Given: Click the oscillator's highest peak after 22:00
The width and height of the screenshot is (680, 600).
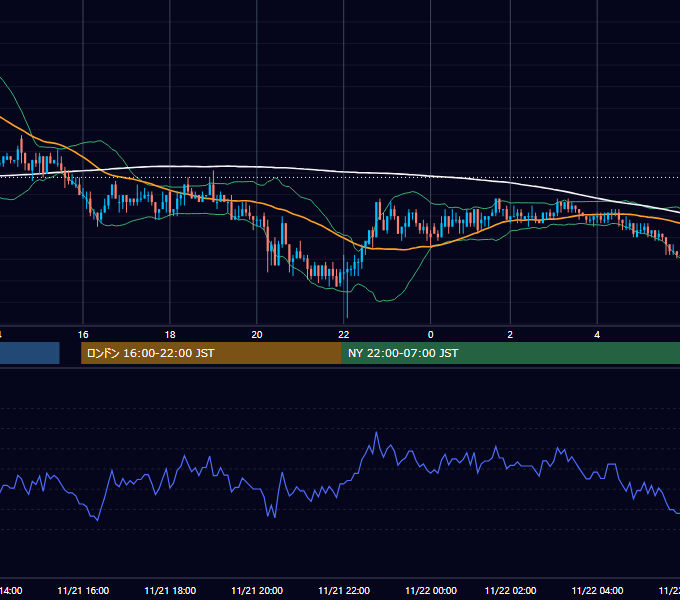Looking at the screenshot, I should [x=376, y=433].
